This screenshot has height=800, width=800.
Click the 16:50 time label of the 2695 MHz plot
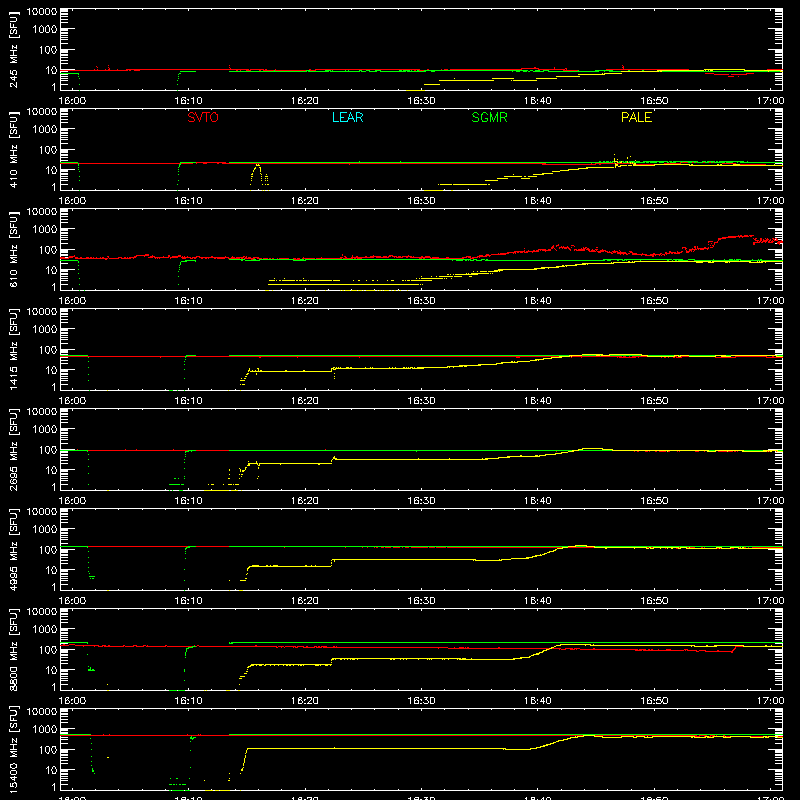[x=654, y=501]
